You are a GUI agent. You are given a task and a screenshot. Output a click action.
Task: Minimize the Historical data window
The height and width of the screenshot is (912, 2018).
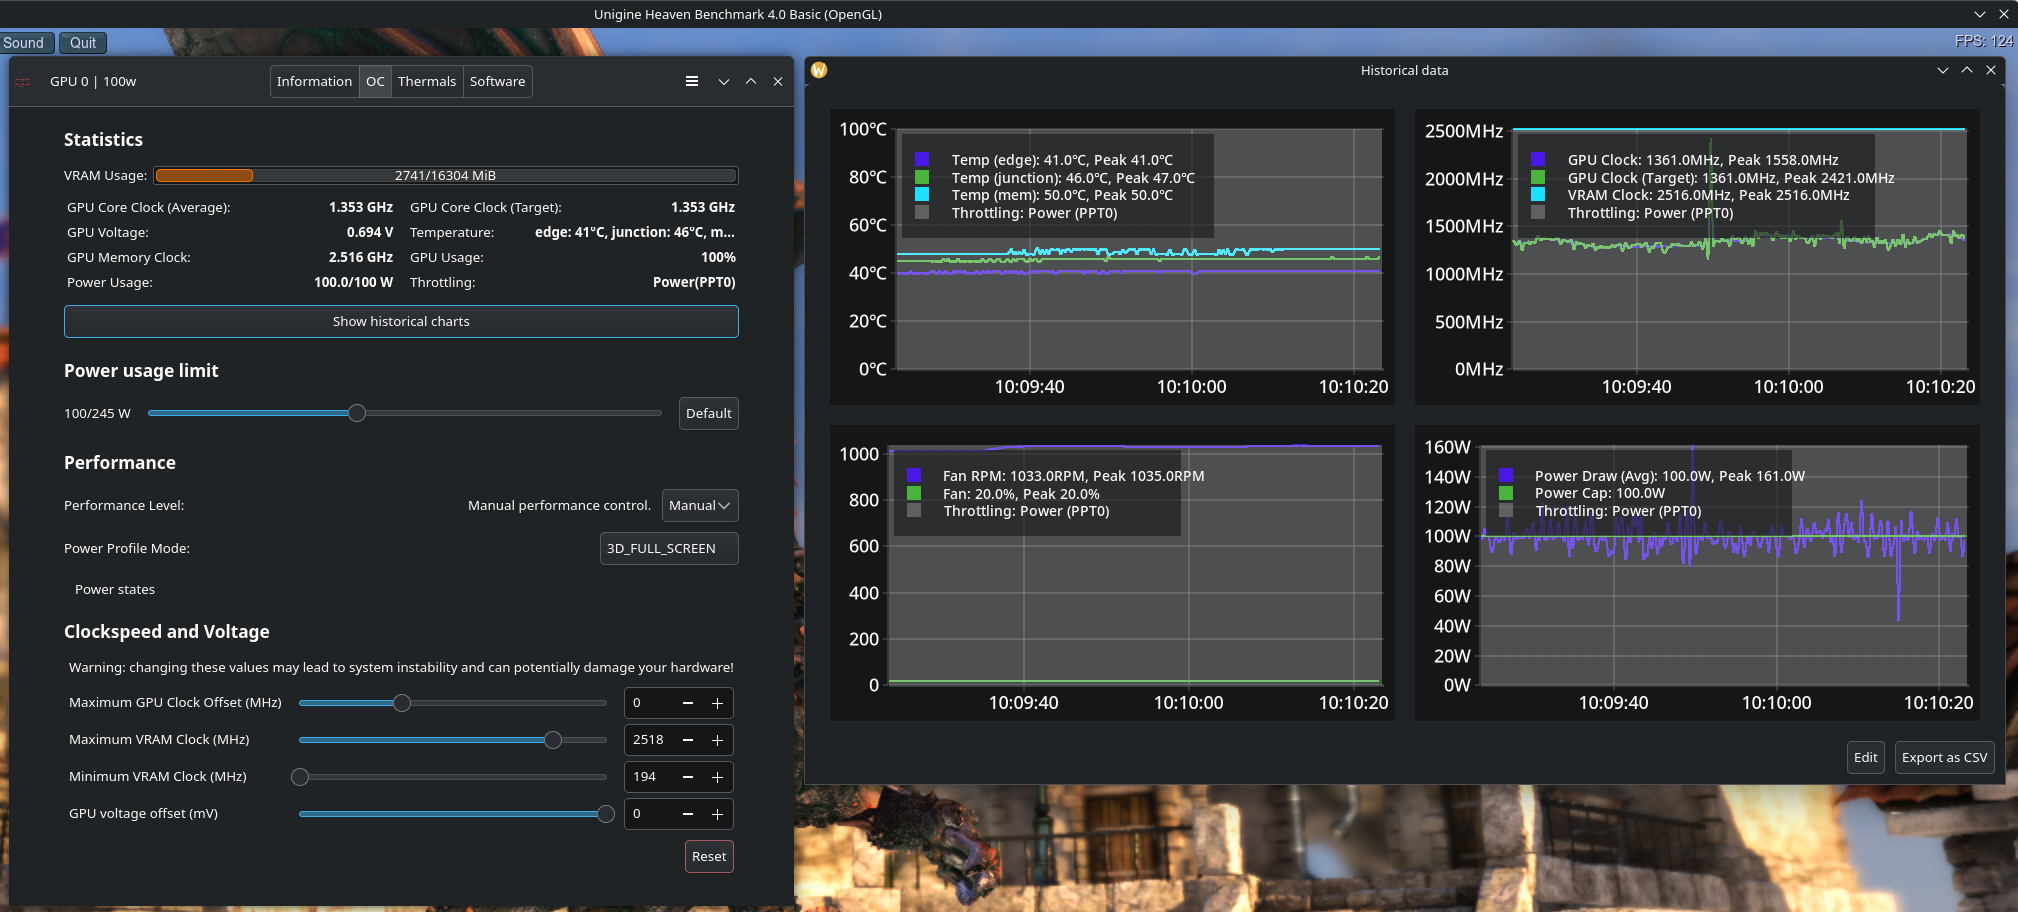1943,70
